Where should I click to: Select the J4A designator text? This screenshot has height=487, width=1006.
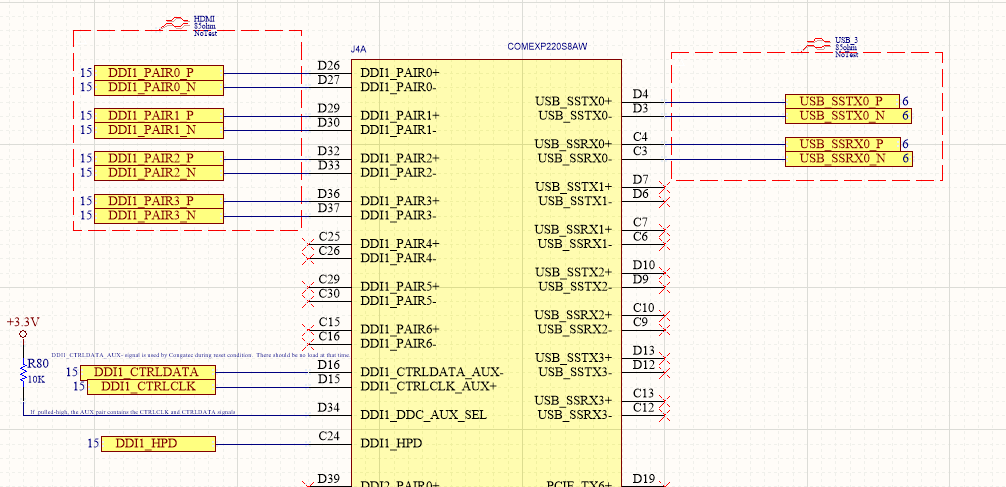coord(358,49)
